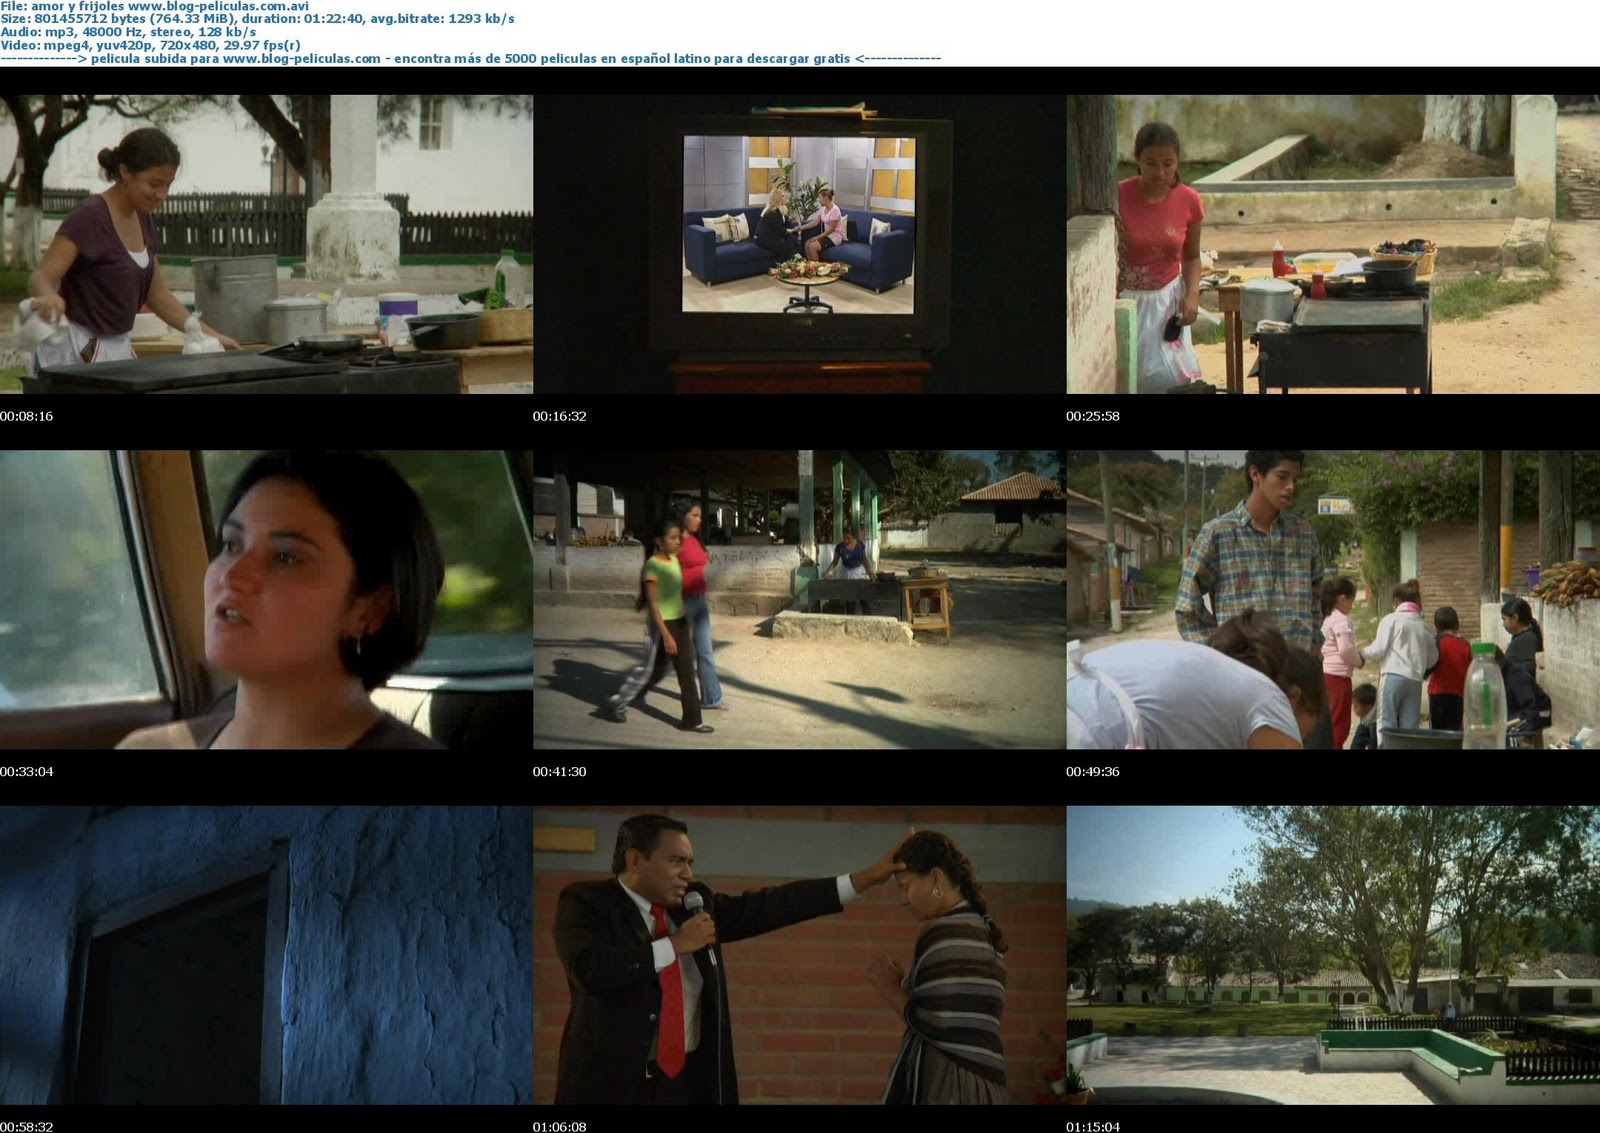Open the thumbnail of woman cooking at 00:08:16
1600x1133 pixels.
[266, 244]
